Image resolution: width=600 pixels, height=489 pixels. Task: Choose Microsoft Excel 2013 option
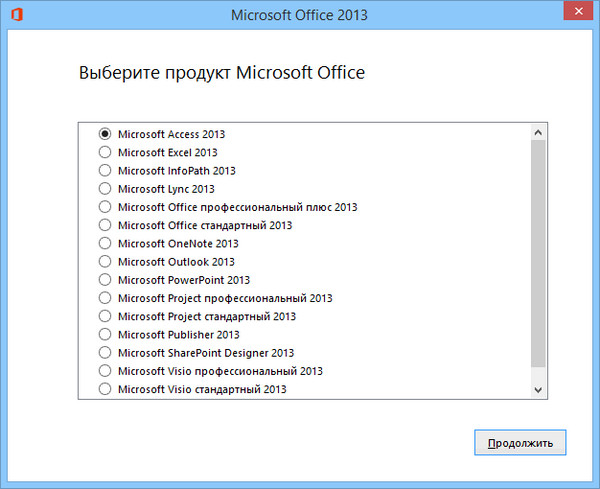coord(105,152)
